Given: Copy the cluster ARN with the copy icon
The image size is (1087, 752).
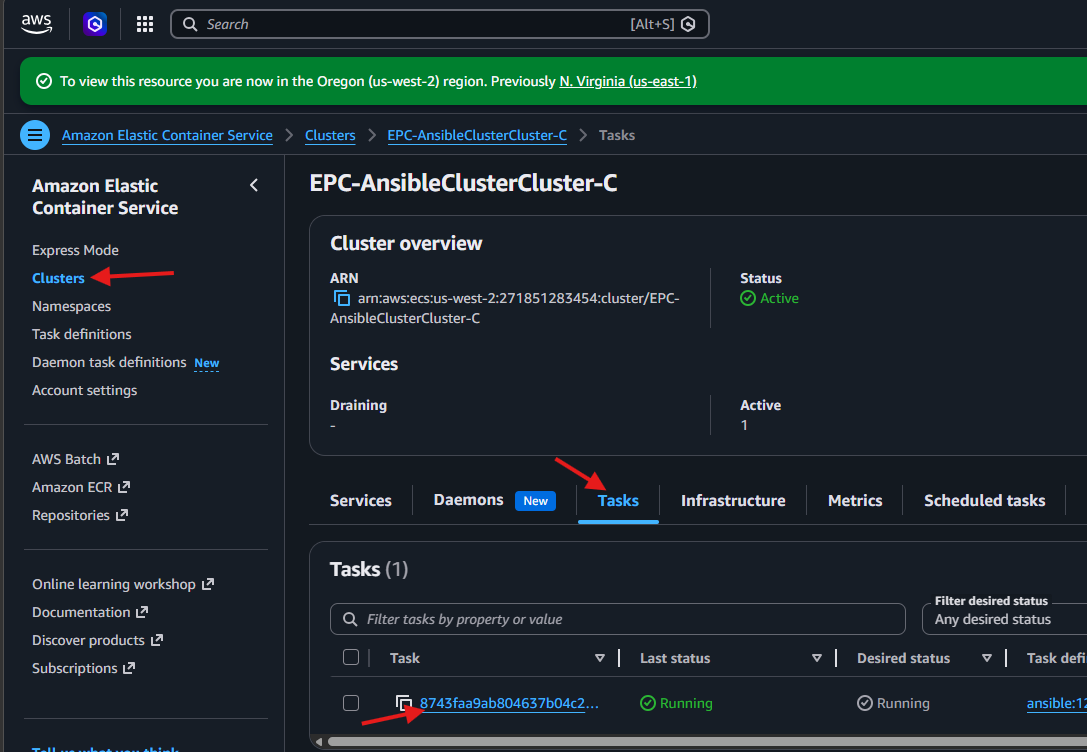Looking at the screenshot, I should tap(341, 298).
